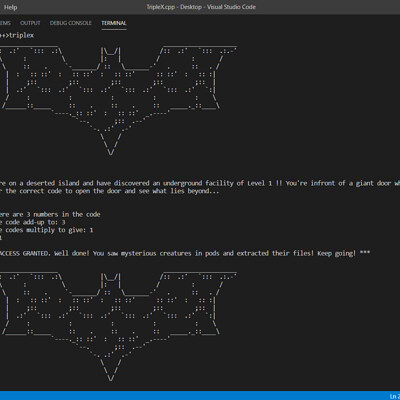The image size is (400, 400).
Task: Click the ACCESS GRANTED message line
Action: click(x=185, y=253)
